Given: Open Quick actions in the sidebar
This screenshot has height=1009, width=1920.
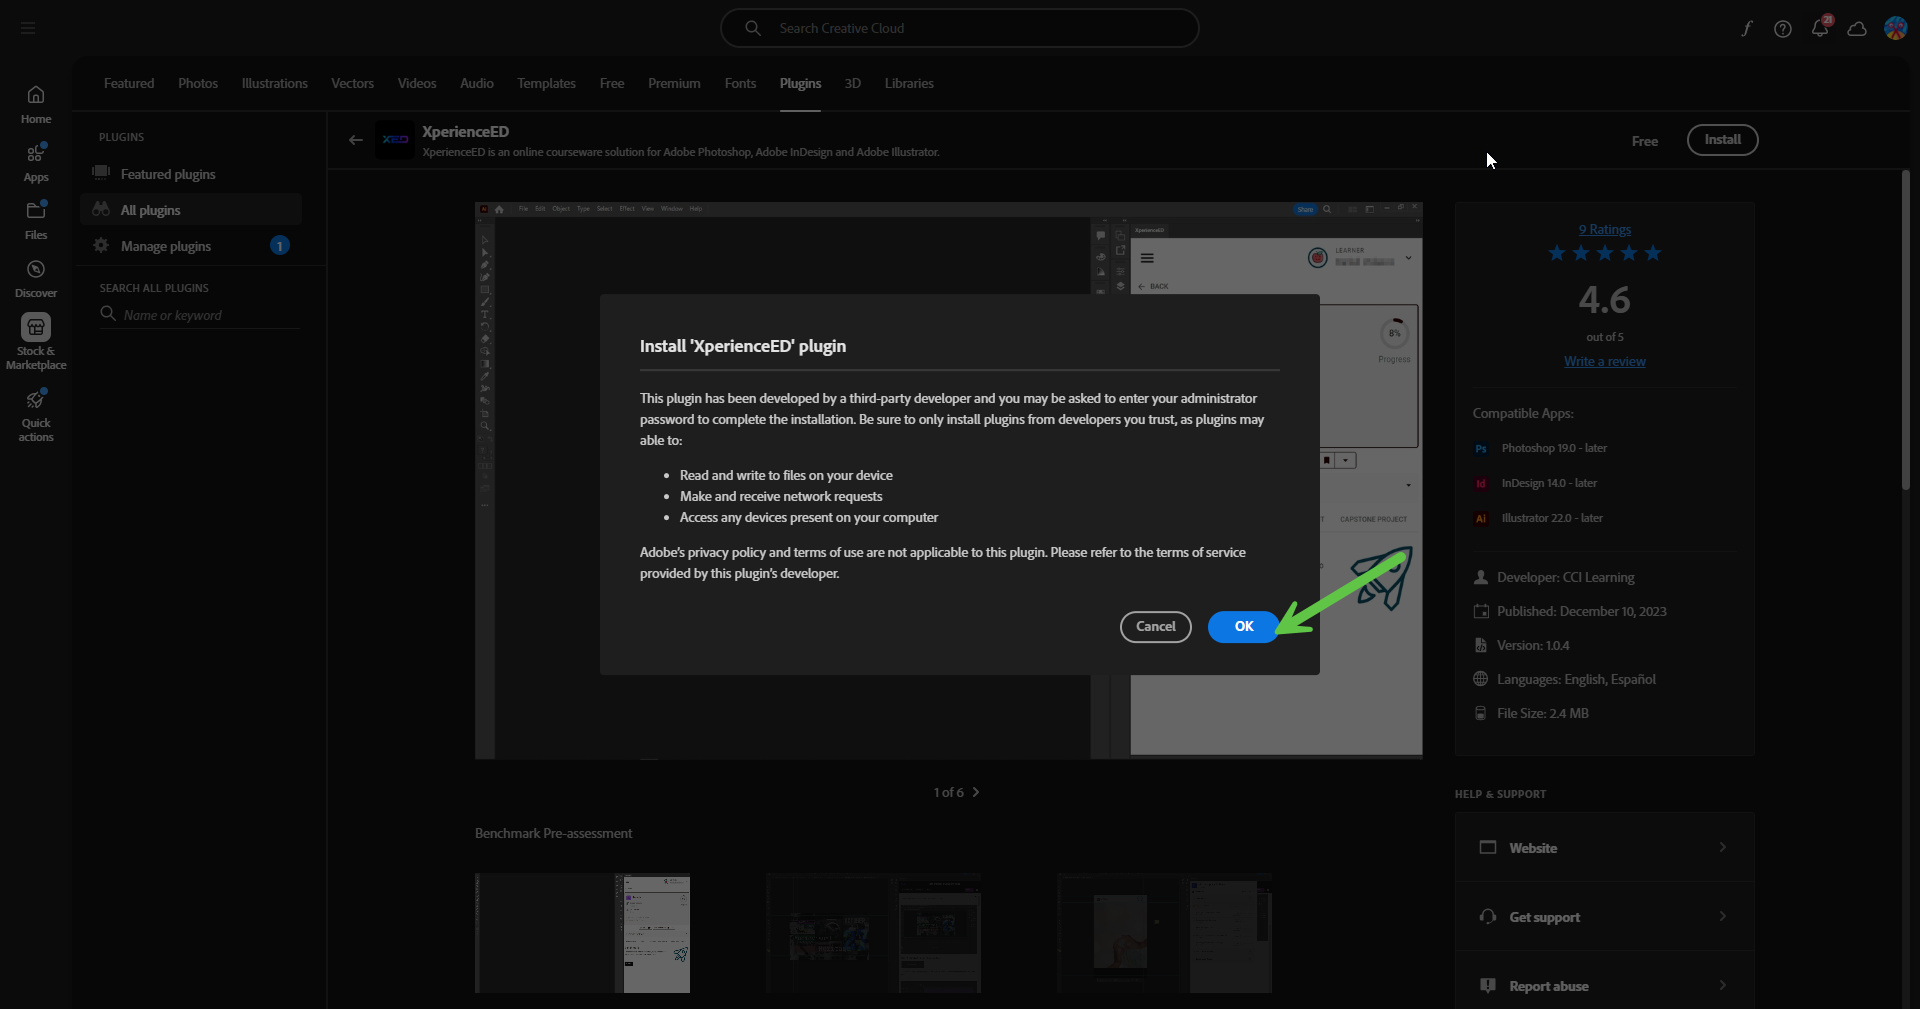Looking at the screenshot, I should (x=36, y=415).
